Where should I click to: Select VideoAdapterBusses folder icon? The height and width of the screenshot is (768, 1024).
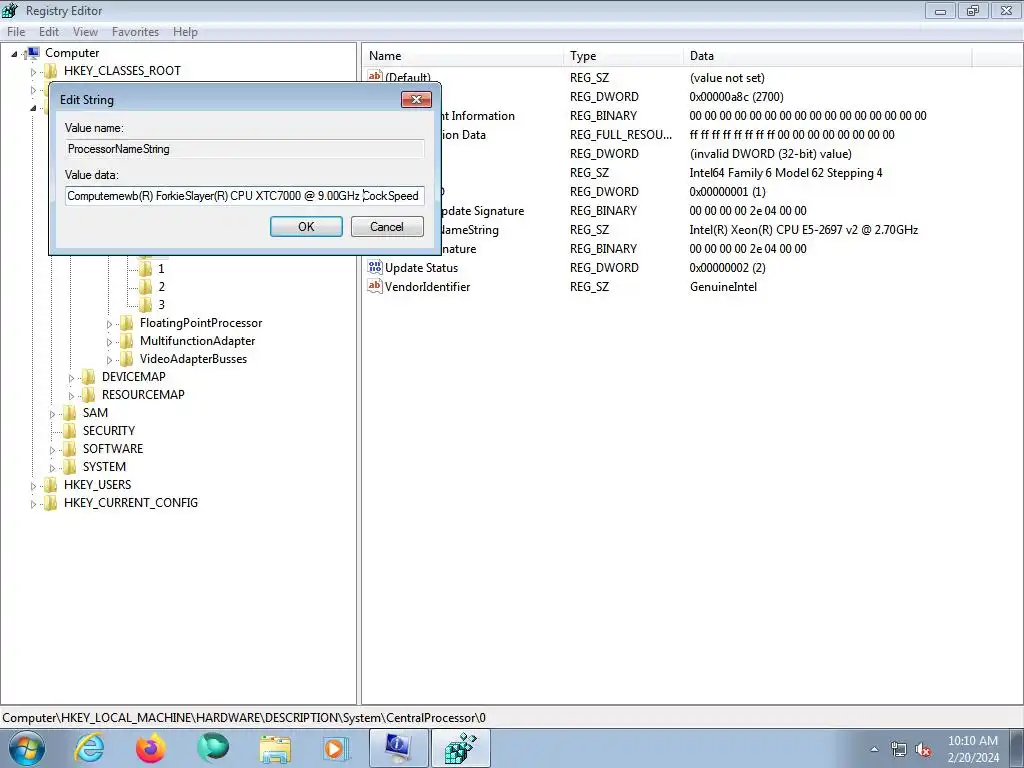[126, 359]
